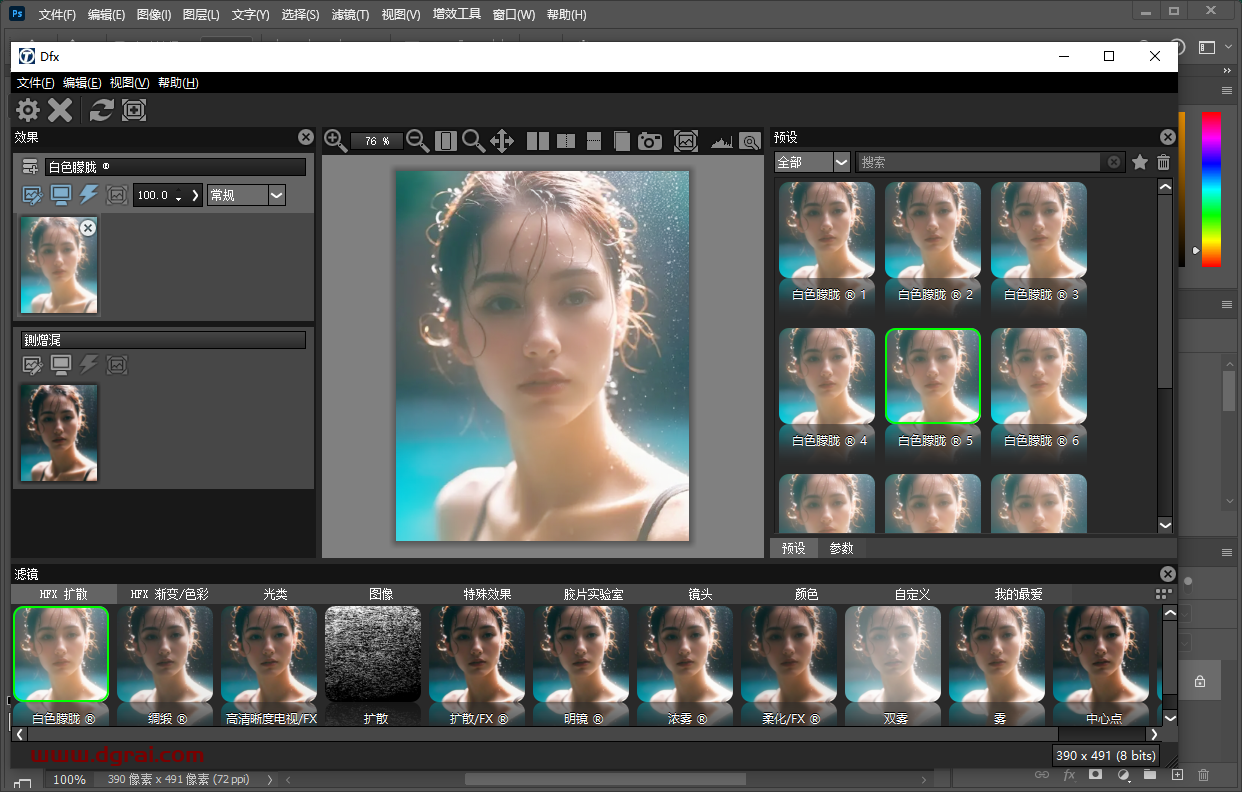1242x792 pixels.
Task: Click the A/B comparison pages icon
Action: click(x=621, y=141)
